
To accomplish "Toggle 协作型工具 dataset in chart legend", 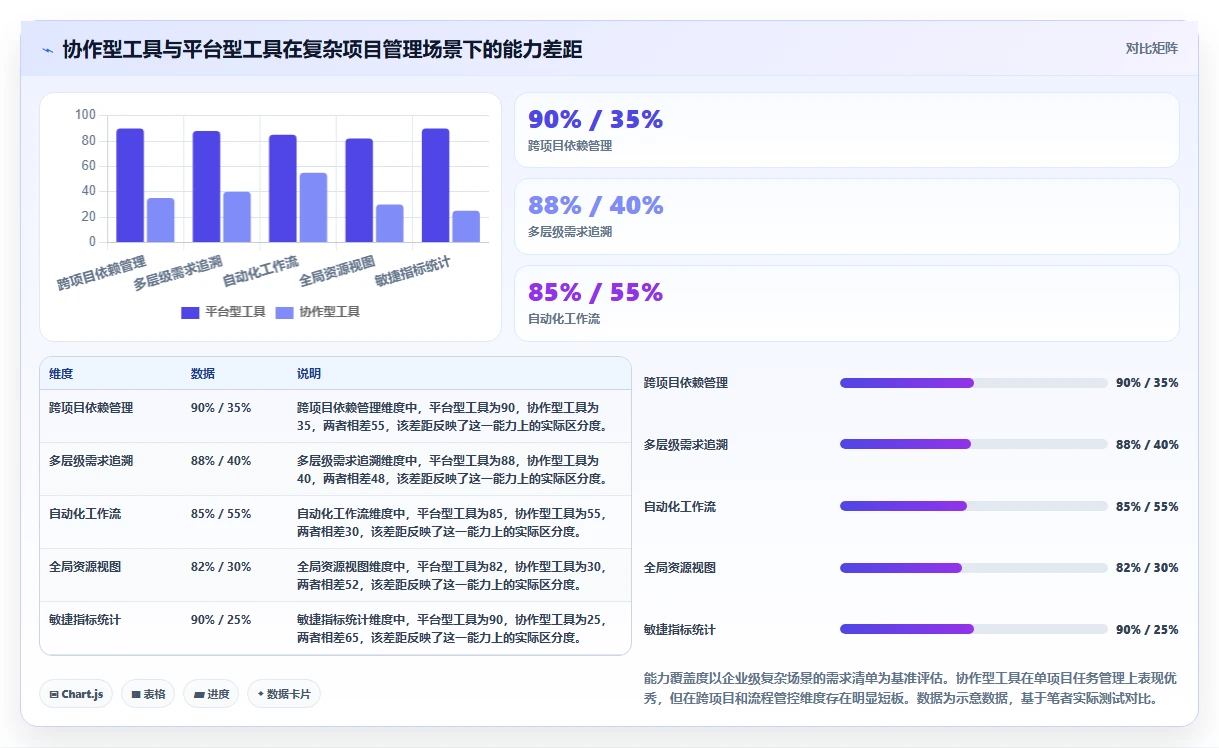I will pyautogui.click(x=317, y=312).
